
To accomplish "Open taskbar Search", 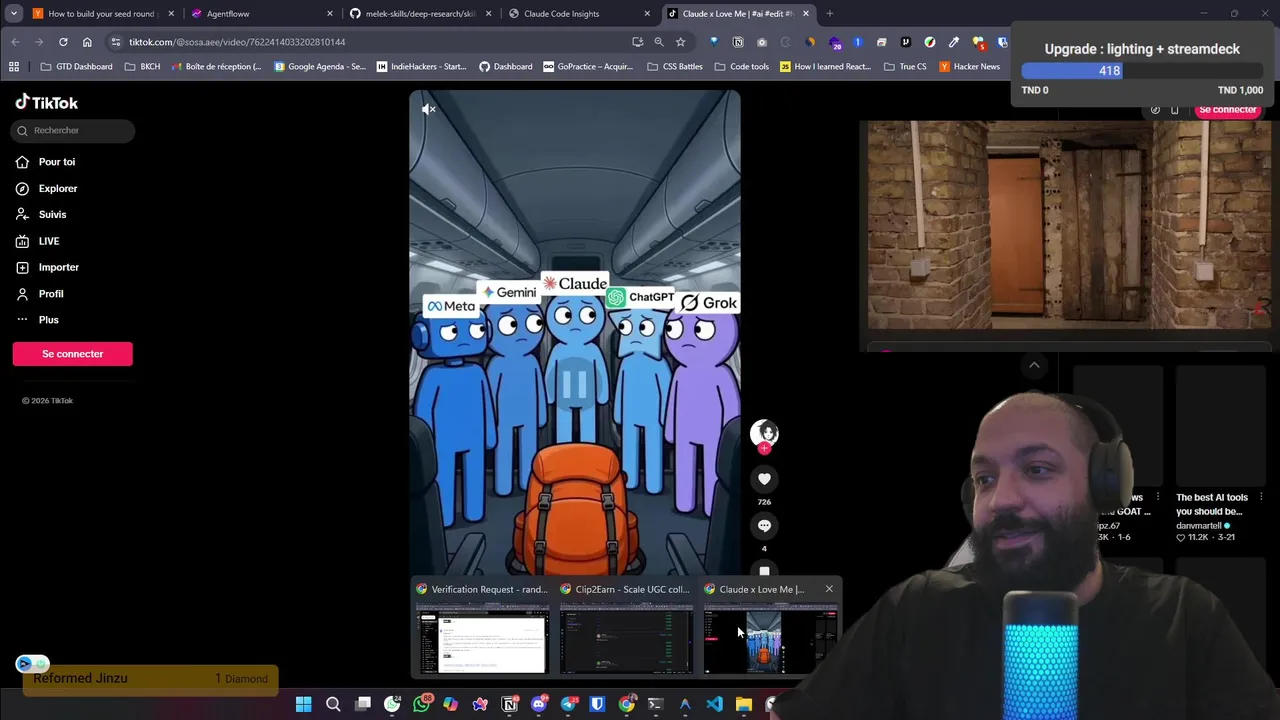I will pos(333,704).
